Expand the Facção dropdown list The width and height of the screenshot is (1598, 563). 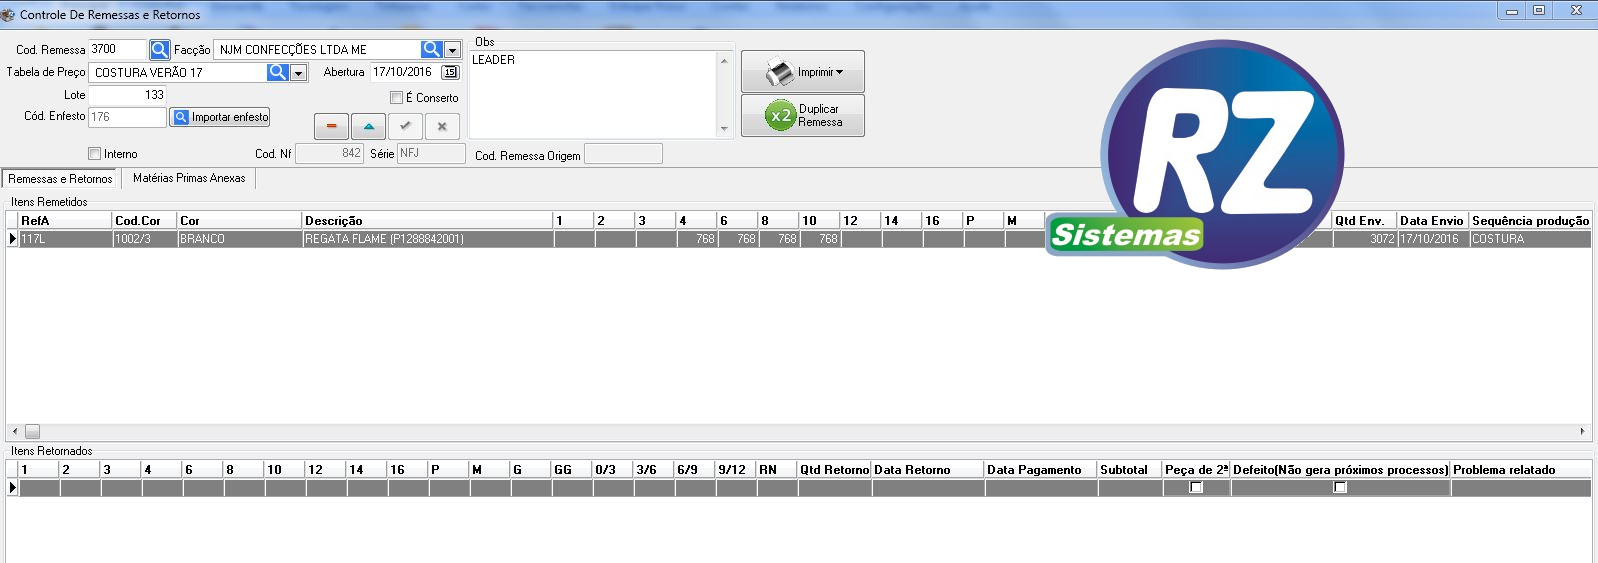(452, 50)
